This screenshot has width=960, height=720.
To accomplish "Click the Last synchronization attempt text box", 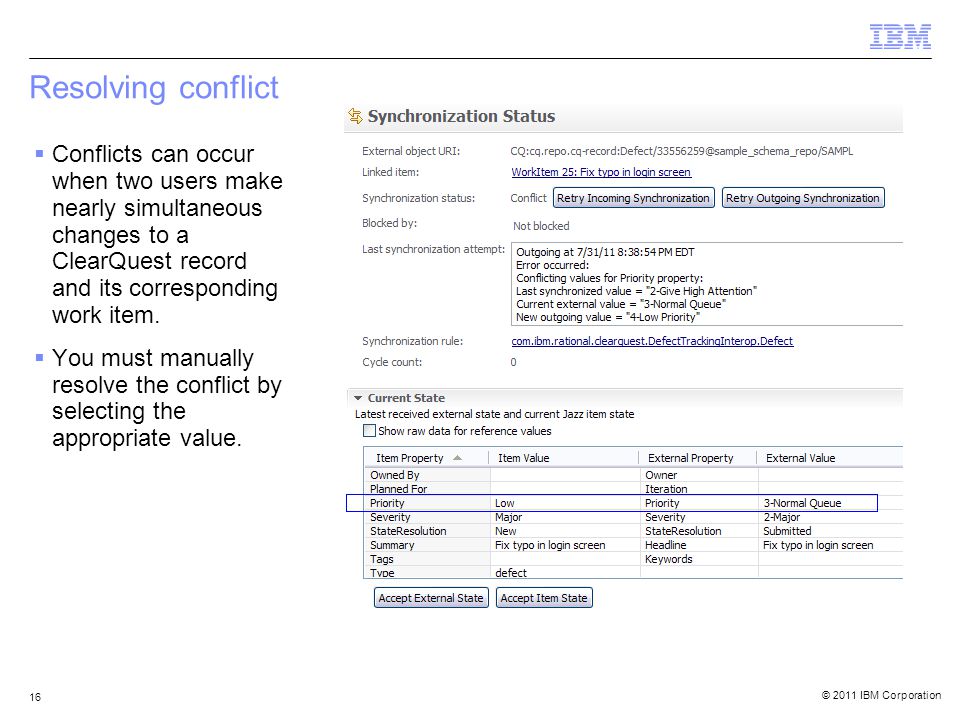I will [x=707, y=284].
